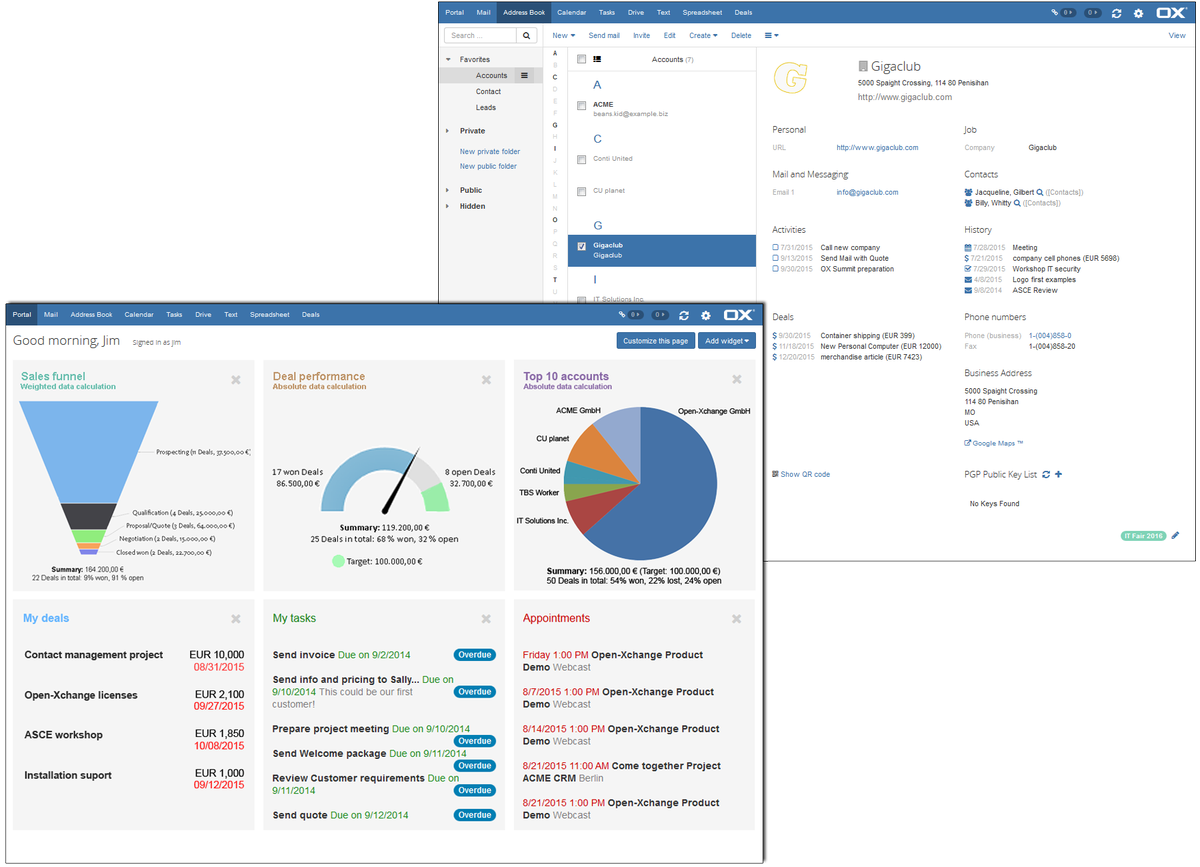Click Customize this page button
The height and width of the screenshot is (867, 1200).
(655, 341)
